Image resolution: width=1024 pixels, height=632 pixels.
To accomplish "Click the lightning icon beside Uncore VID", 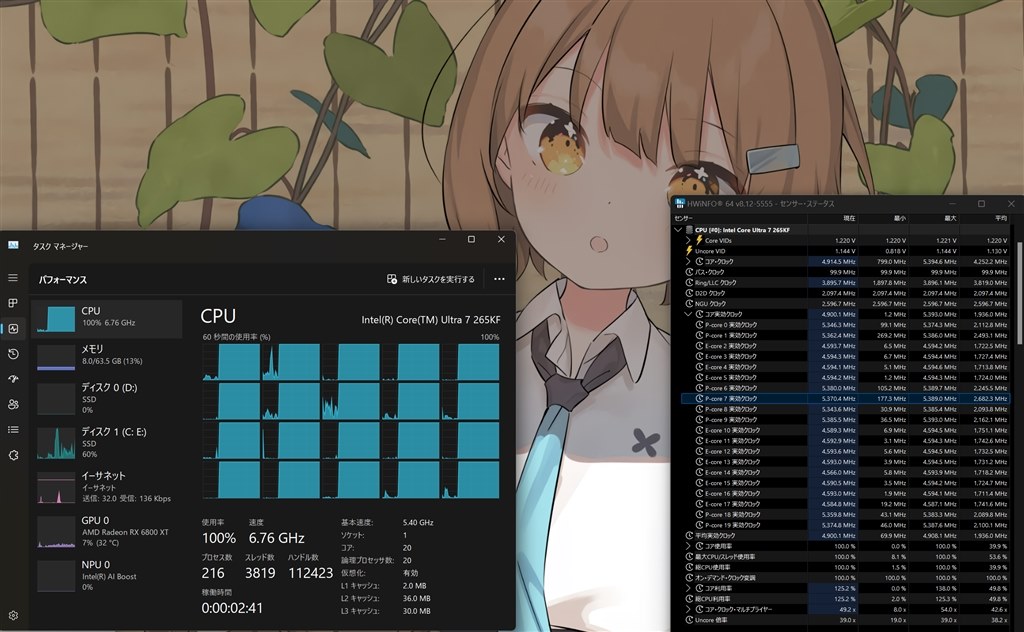I will pyautogui.click(x=689, y=250).
